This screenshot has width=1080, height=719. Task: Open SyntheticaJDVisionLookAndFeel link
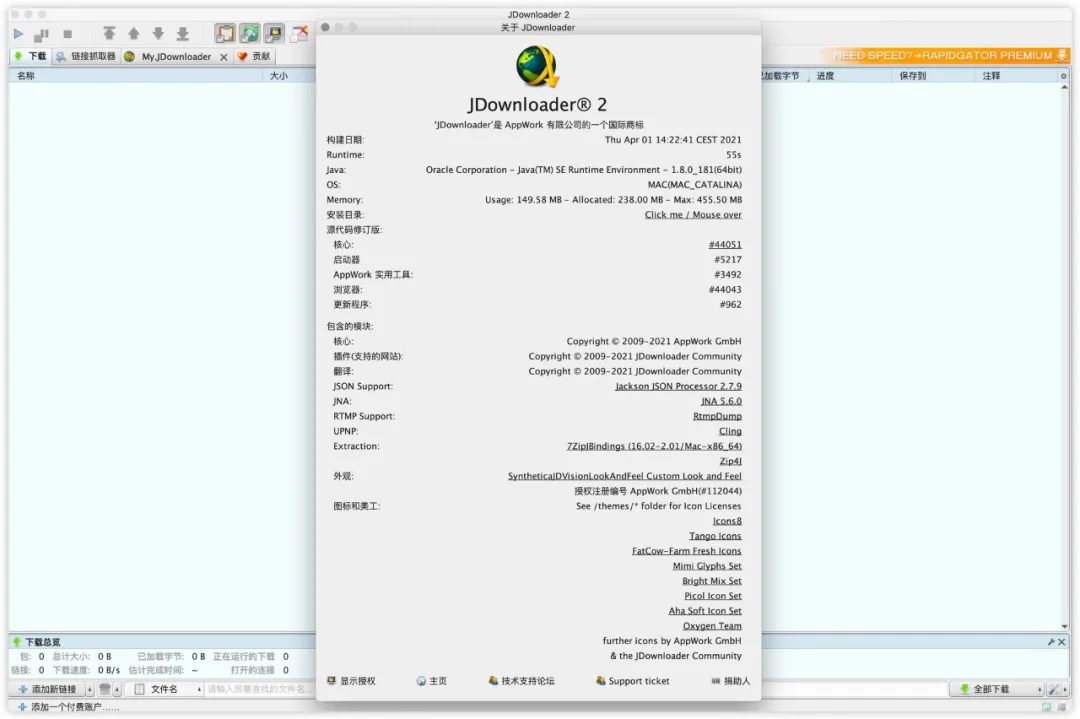[625, 477]
